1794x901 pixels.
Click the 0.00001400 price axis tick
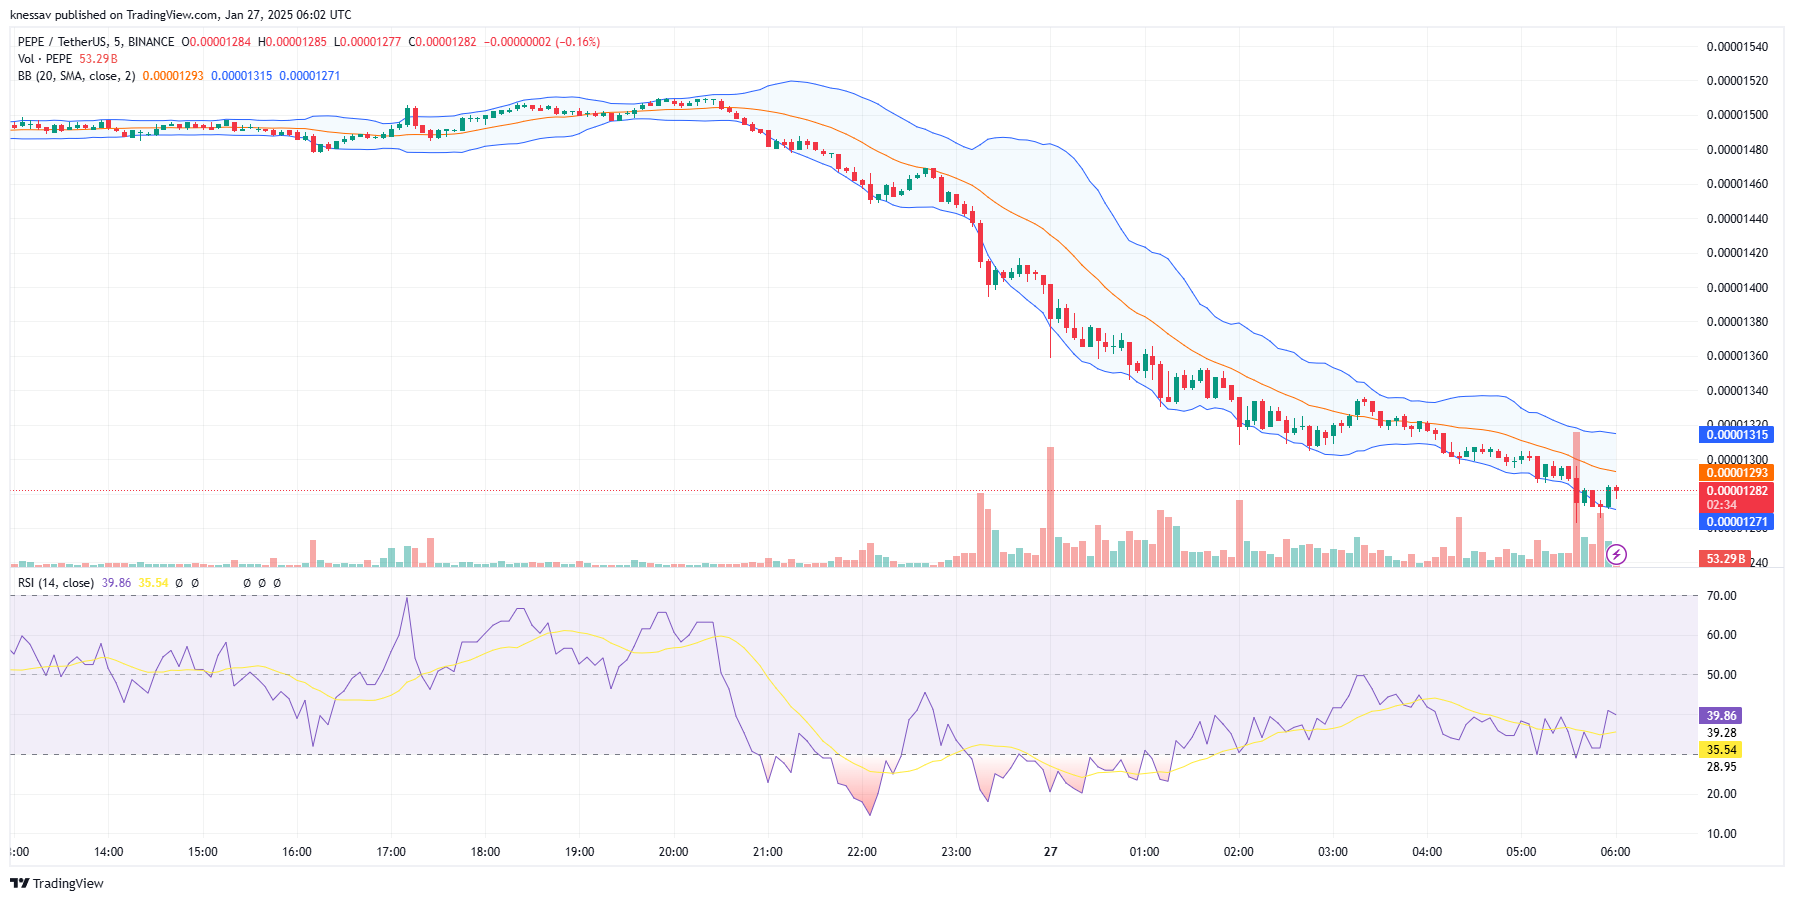pos(1737,288)
